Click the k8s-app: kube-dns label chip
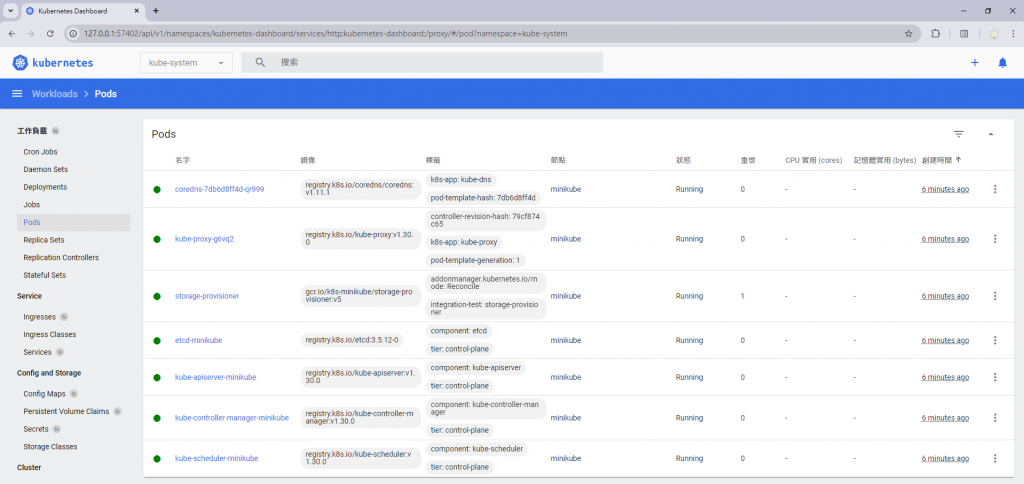Viewport: 1024px width, 484px height. click(x=460, y=179)
